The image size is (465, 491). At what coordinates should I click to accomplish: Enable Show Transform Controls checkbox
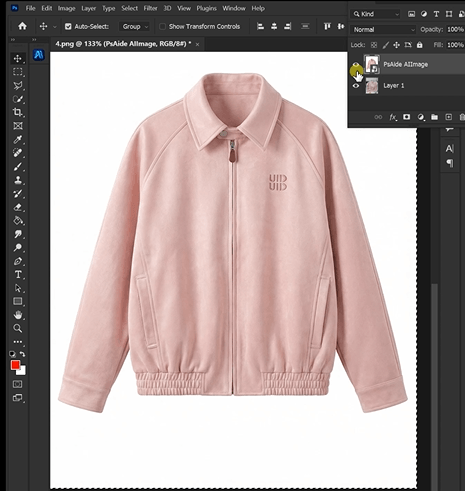tap(163, 27)
